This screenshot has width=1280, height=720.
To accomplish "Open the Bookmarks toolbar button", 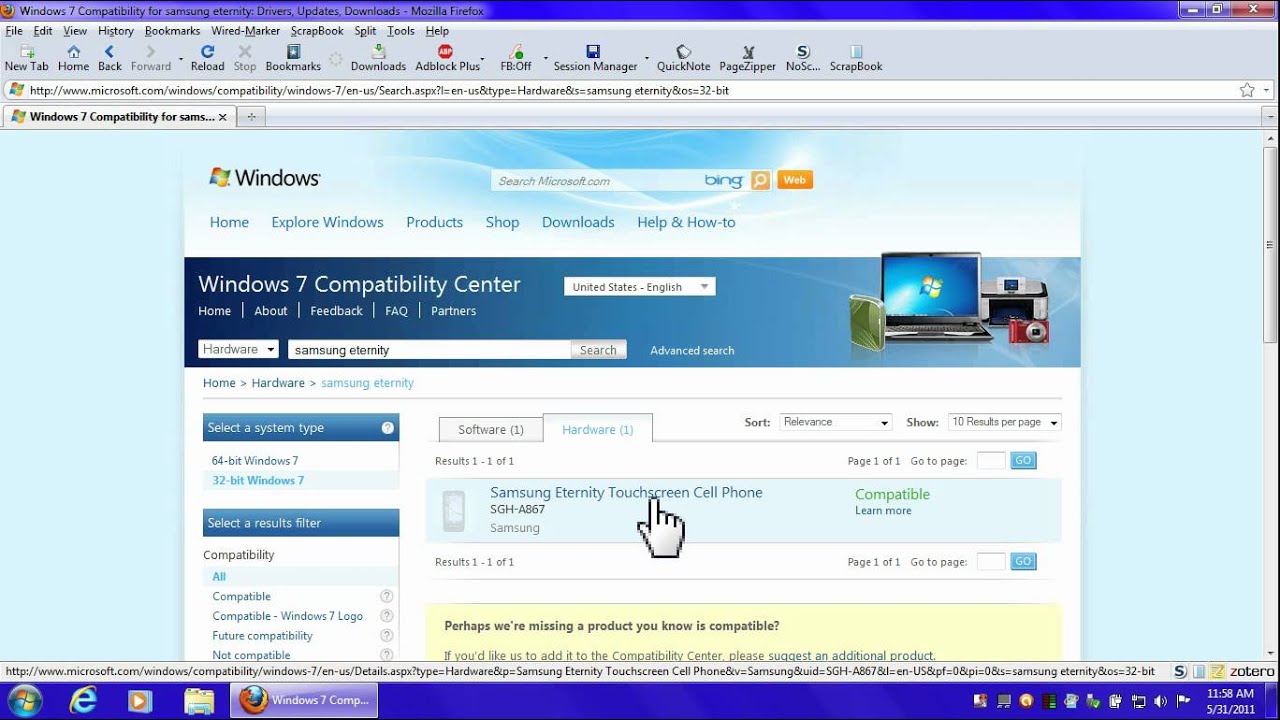I will pyautogui.click(x=293, y=58).
